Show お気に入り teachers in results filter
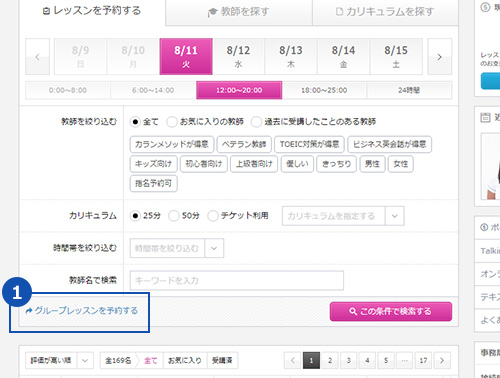Image resolution: width=500 pixels, height=378 pixels. 185,361
